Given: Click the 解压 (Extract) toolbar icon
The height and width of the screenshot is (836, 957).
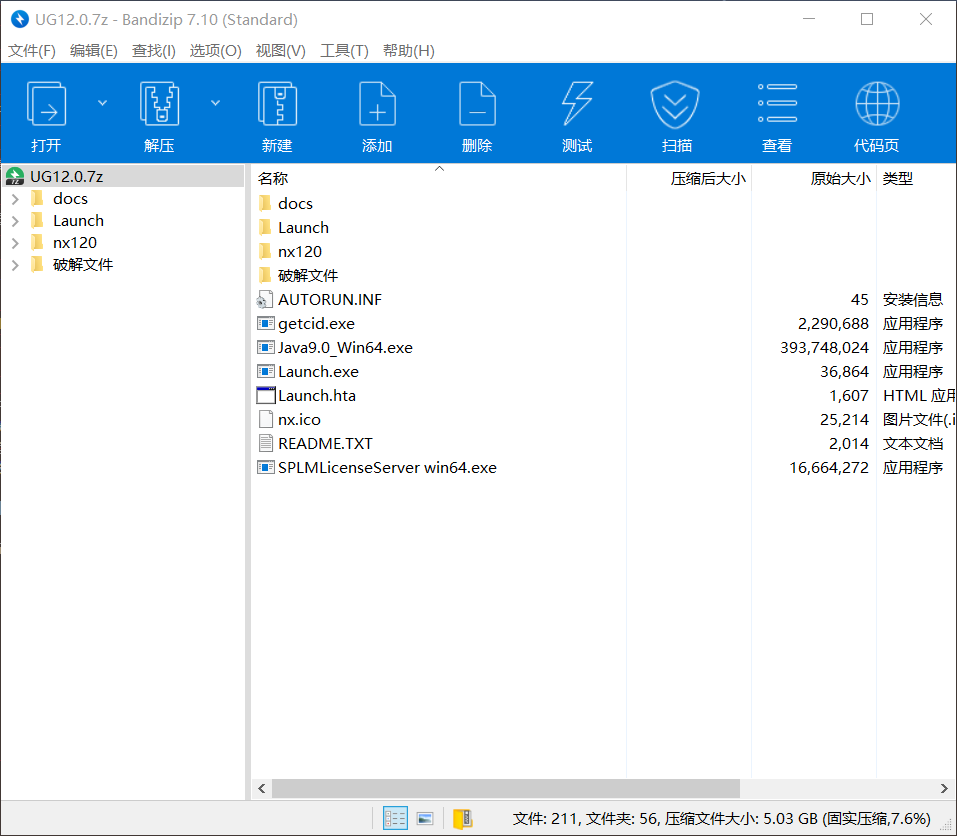Looking at the screenshot, I should pyautogui.click(x=159, y=104).
